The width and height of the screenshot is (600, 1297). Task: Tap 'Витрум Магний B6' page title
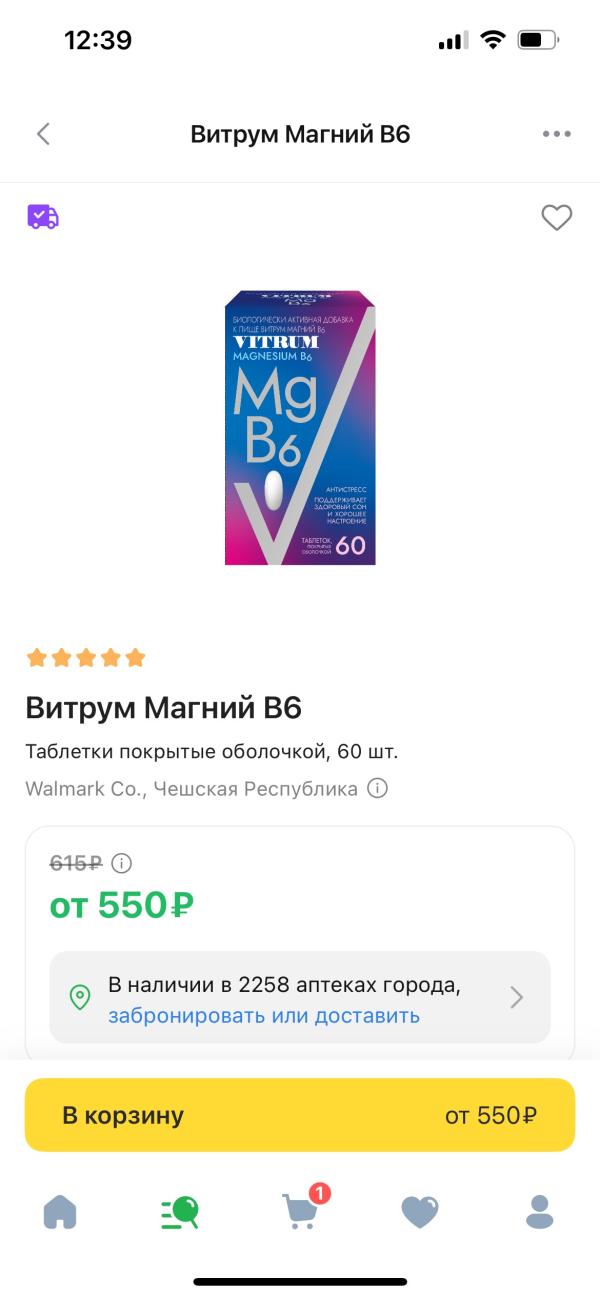click(x=300, y=134)
